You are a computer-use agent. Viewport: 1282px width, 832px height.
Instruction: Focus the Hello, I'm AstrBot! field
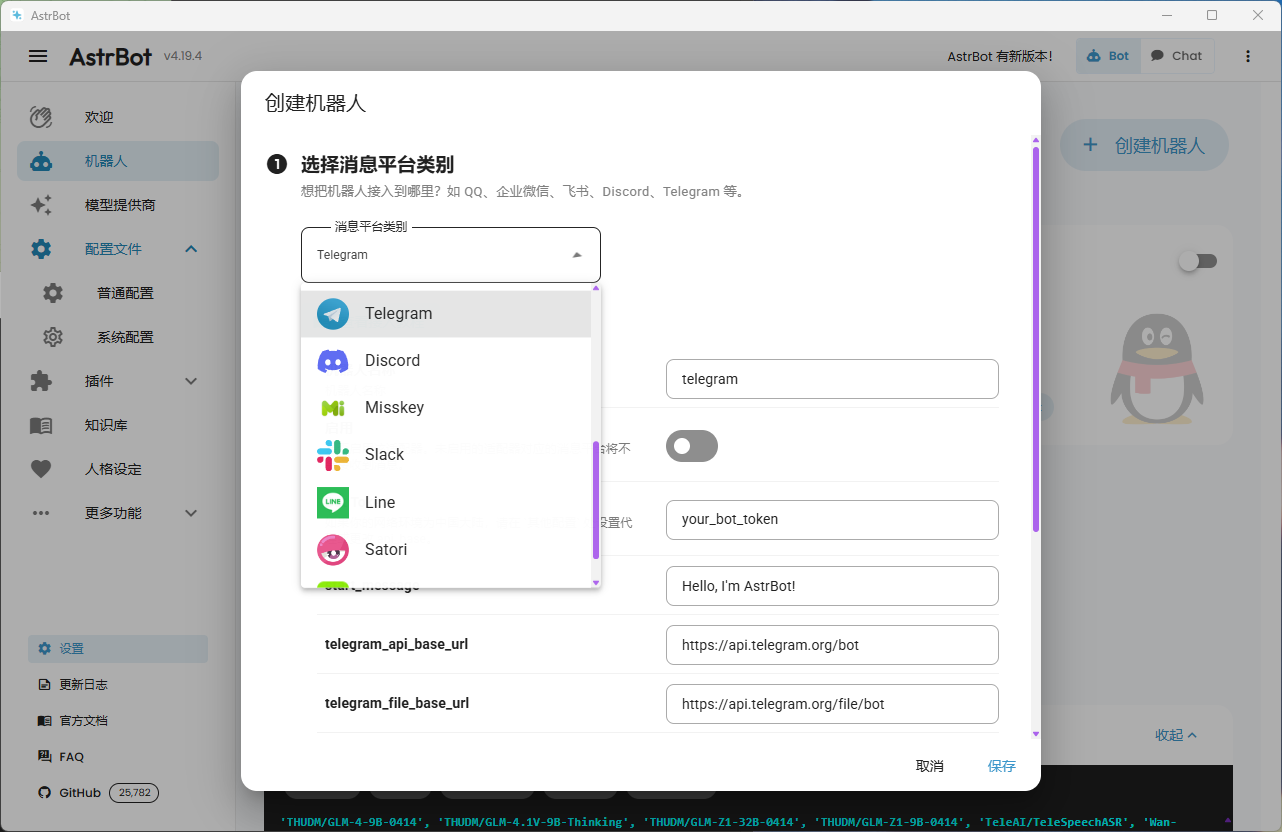(832, 586)
